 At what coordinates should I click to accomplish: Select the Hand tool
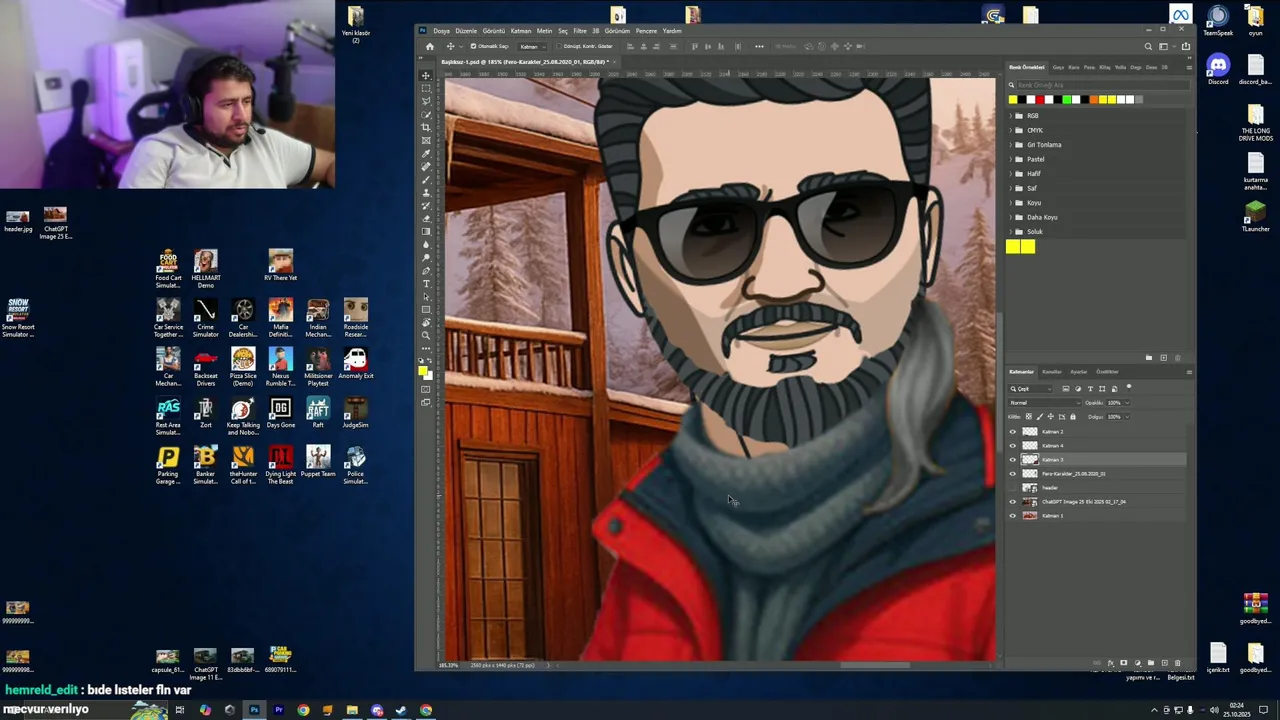point(426,322)
